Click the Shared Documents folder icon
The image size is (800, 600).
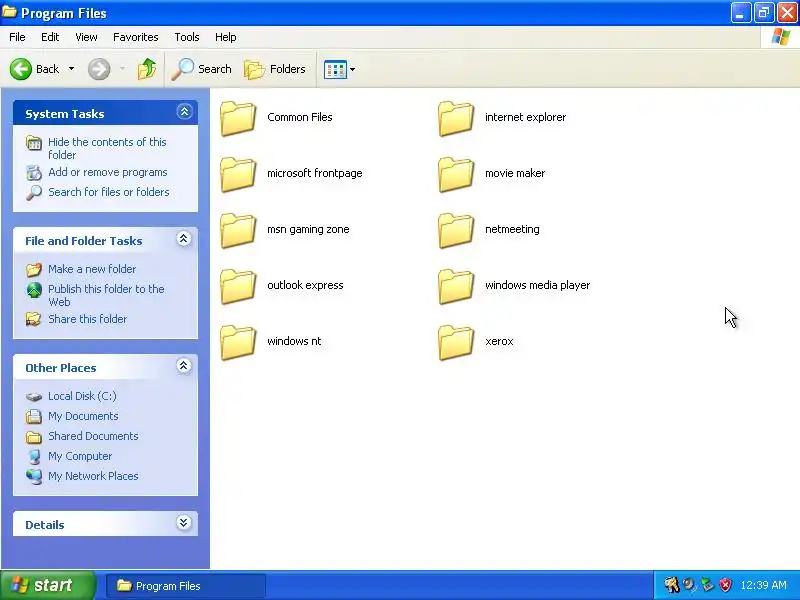coord(34,437)
